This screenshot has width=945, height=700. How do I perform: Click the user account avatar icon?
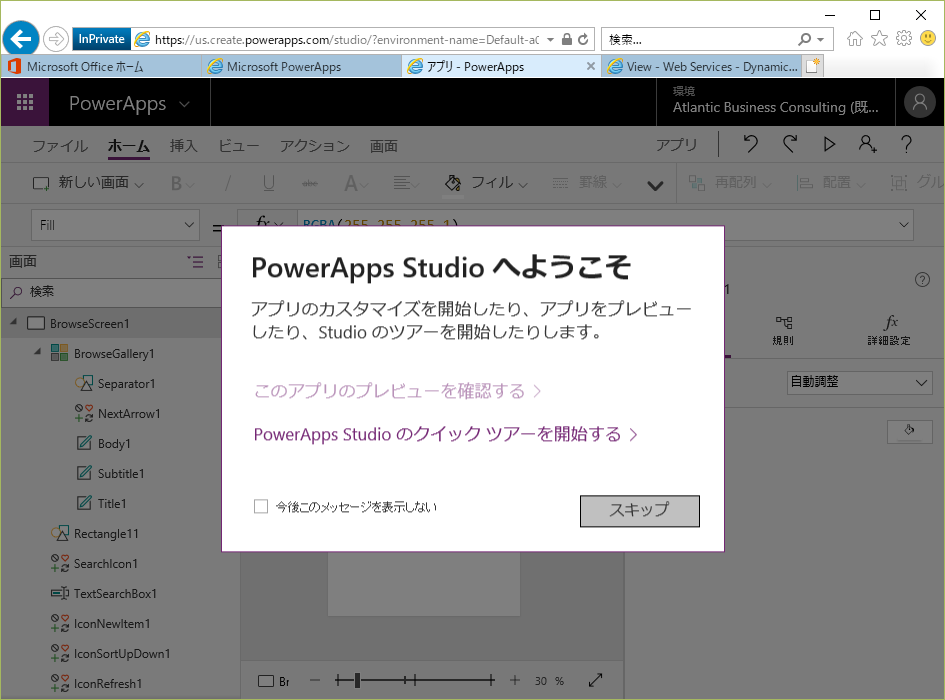pyautogui.click(x=919, y=102)
